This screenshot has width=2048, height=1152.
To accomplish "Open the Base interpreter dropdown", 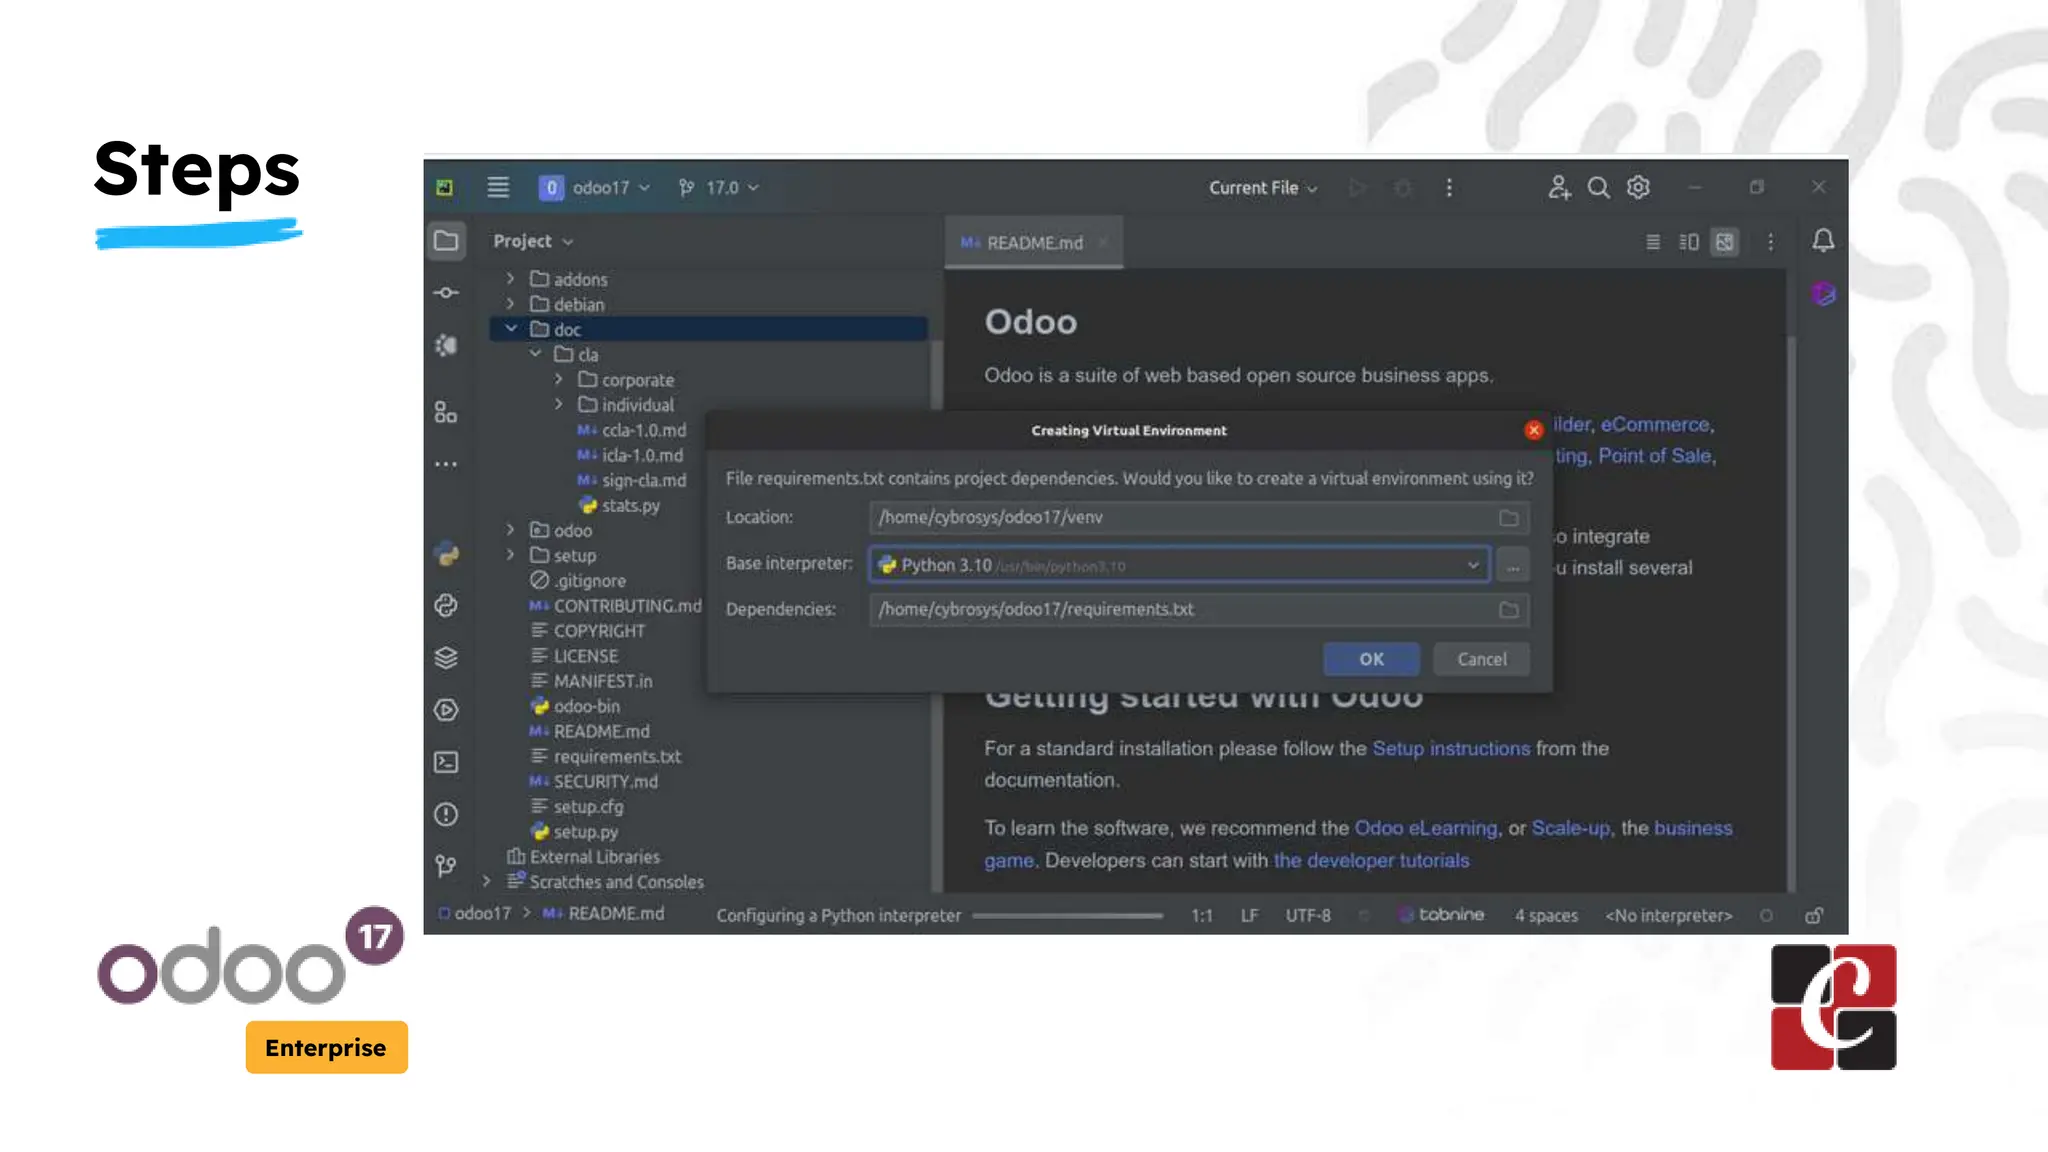I will pyautogui.click(x=1472, y=565).
